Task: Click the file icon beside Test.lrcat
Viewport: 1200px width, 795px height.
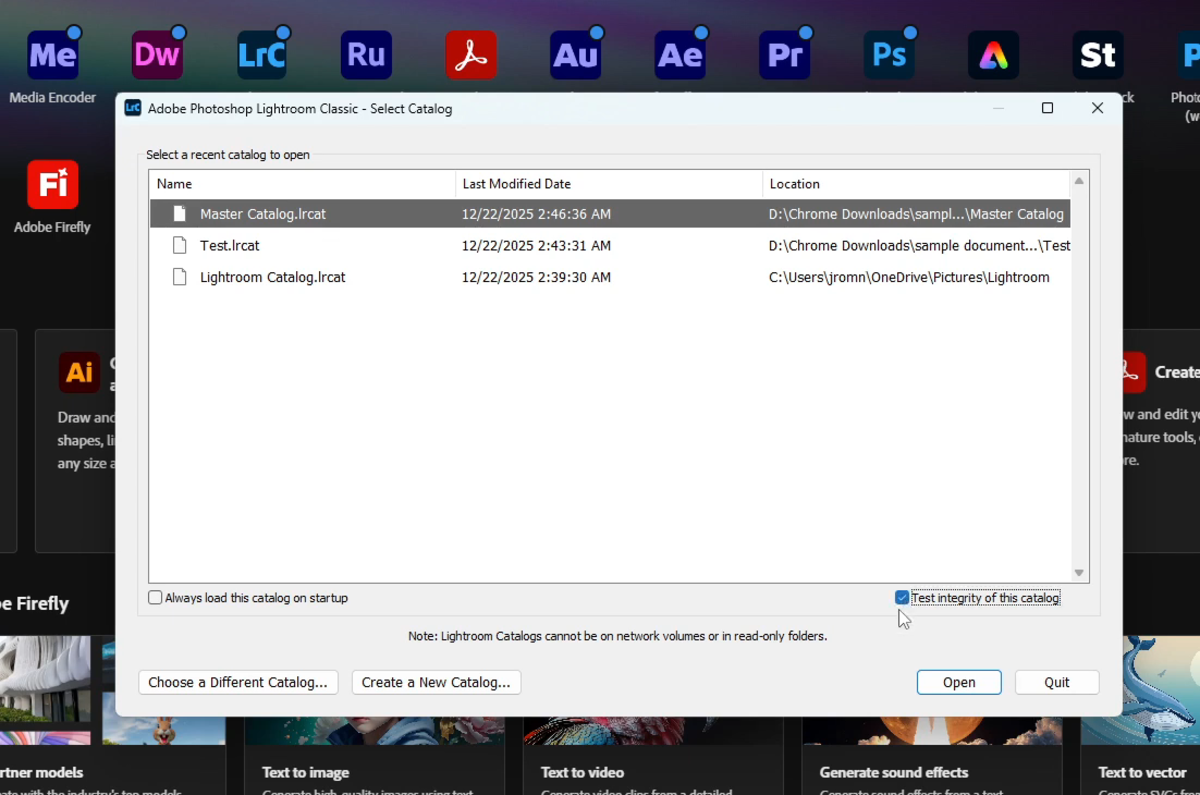Action: [x=180, y=245]
